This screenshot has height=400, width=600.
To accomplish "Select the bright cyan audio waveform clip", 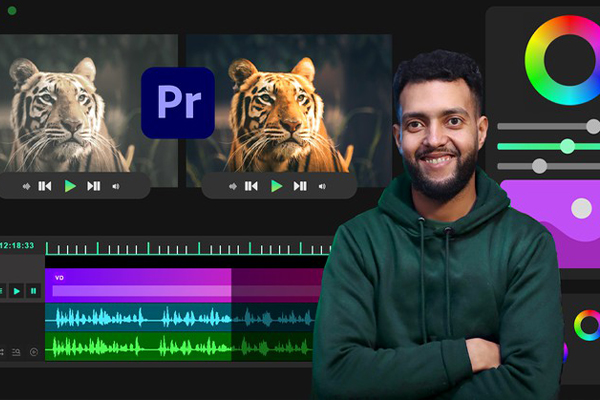I will [138, 317].
